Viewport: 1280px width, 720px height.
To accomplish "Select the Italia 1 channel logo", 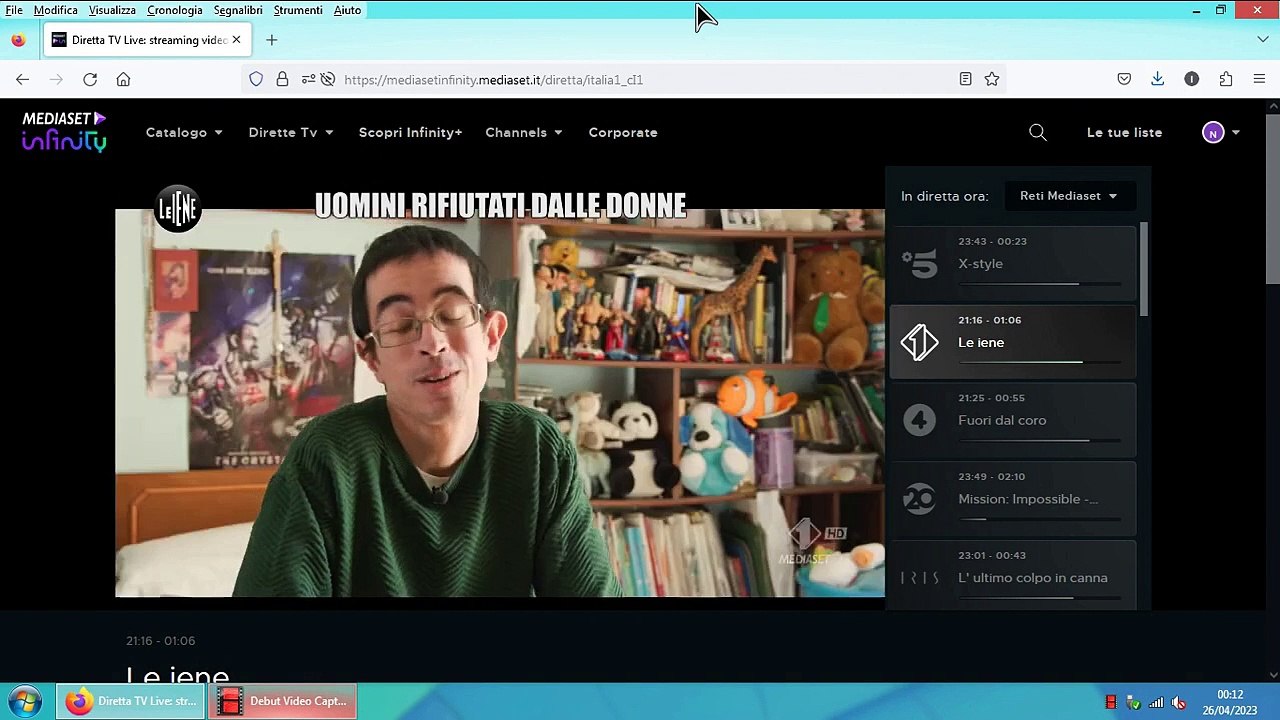I will click(919, 342).
